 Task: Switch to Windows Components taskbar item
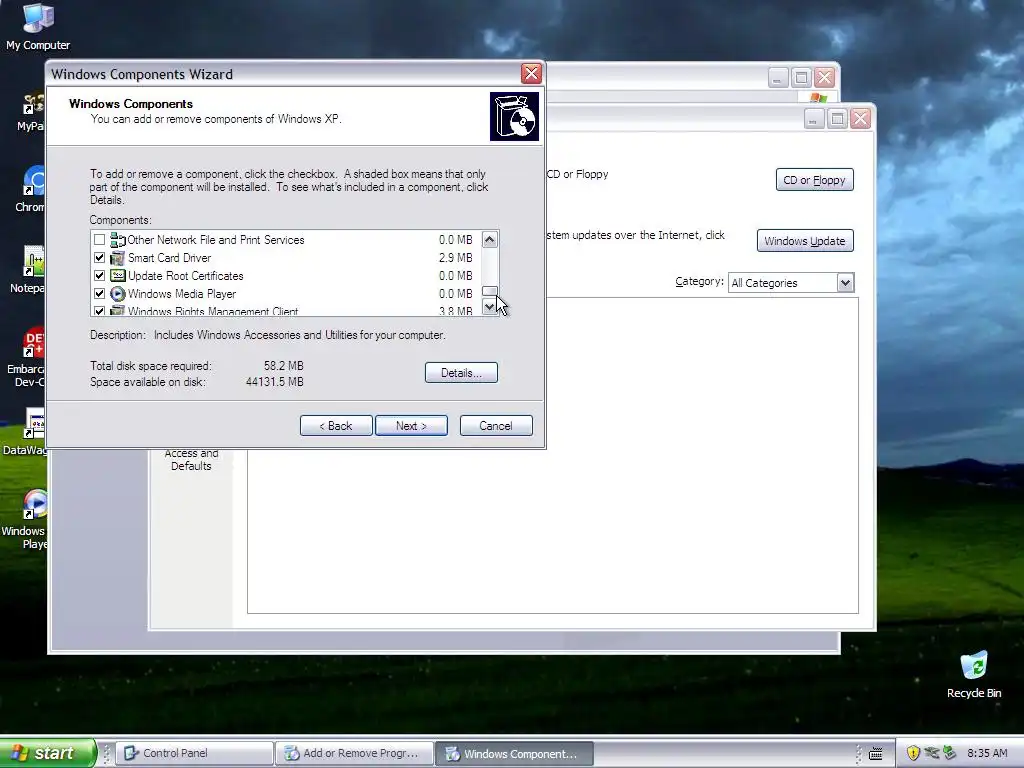514,753
